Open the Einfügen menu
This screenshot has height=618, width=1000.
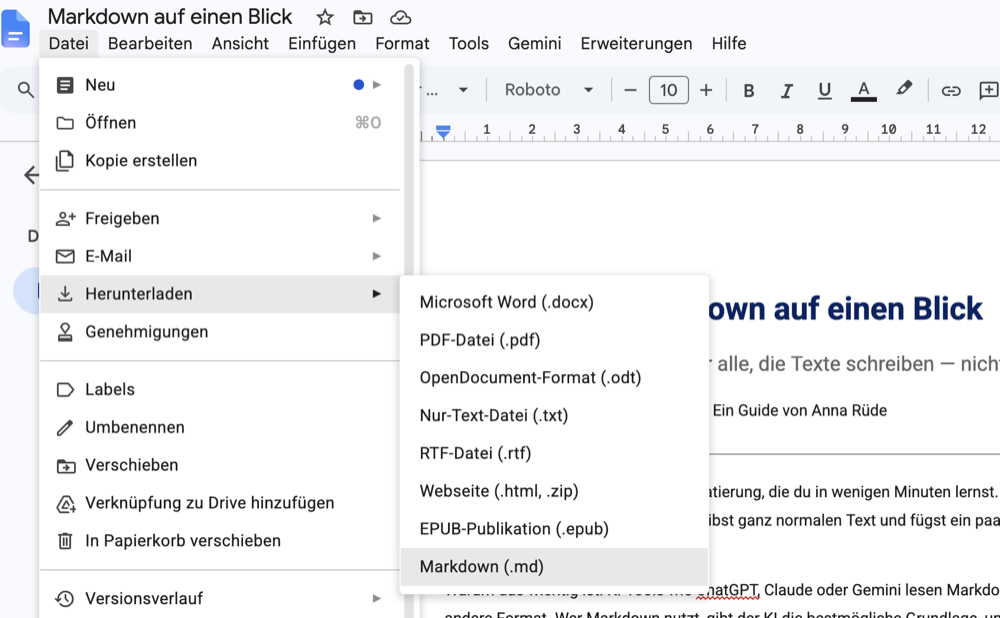coord(322,43)
